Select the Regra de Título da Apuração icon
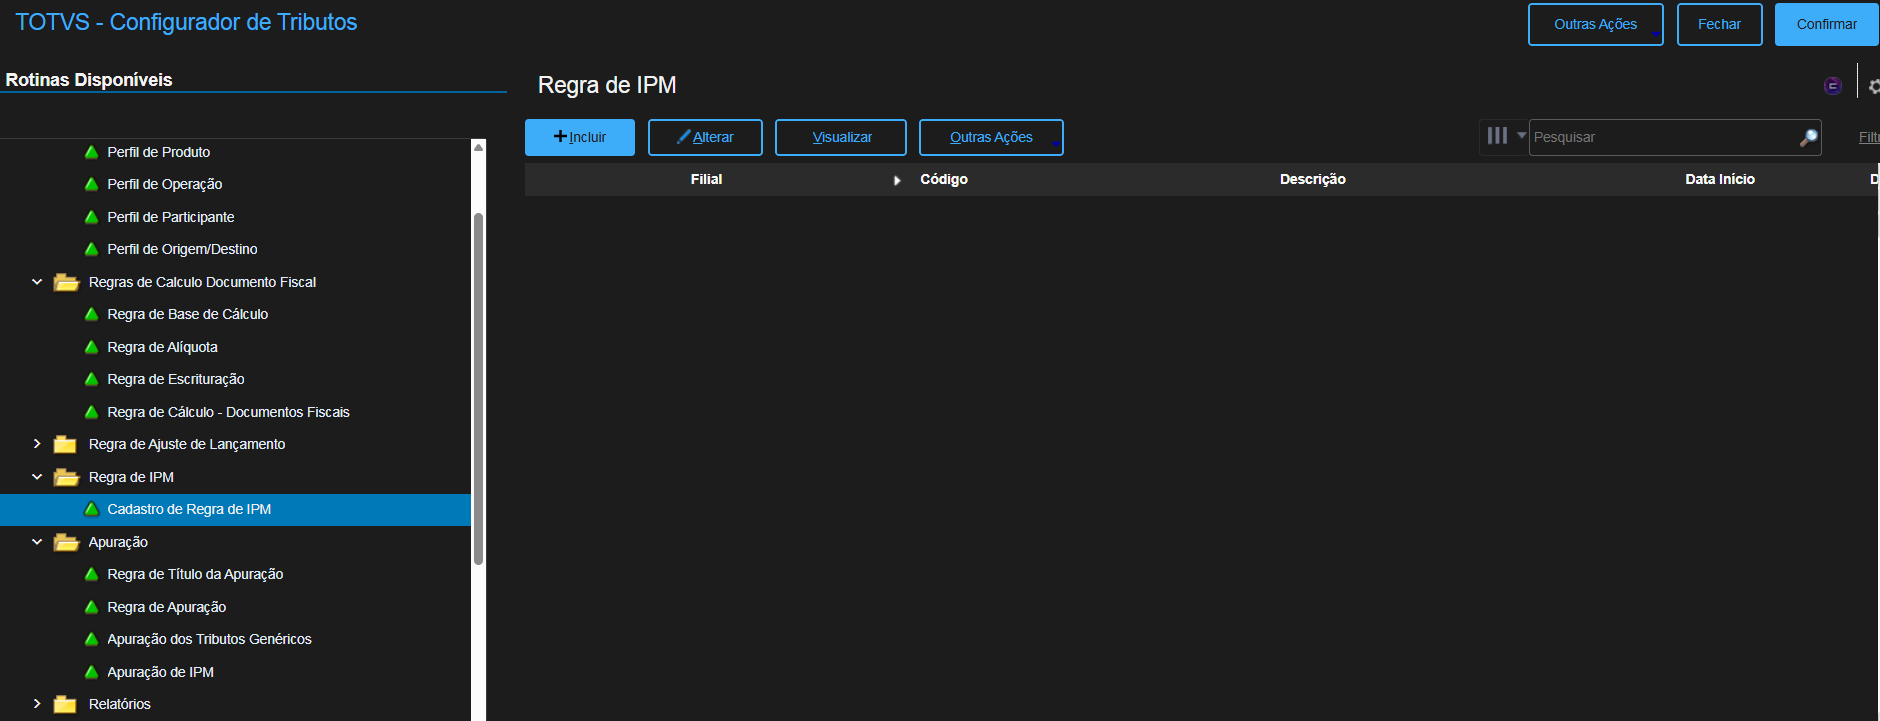Image resolution: width=1880 pixels, height=721 pixels. 91,574
